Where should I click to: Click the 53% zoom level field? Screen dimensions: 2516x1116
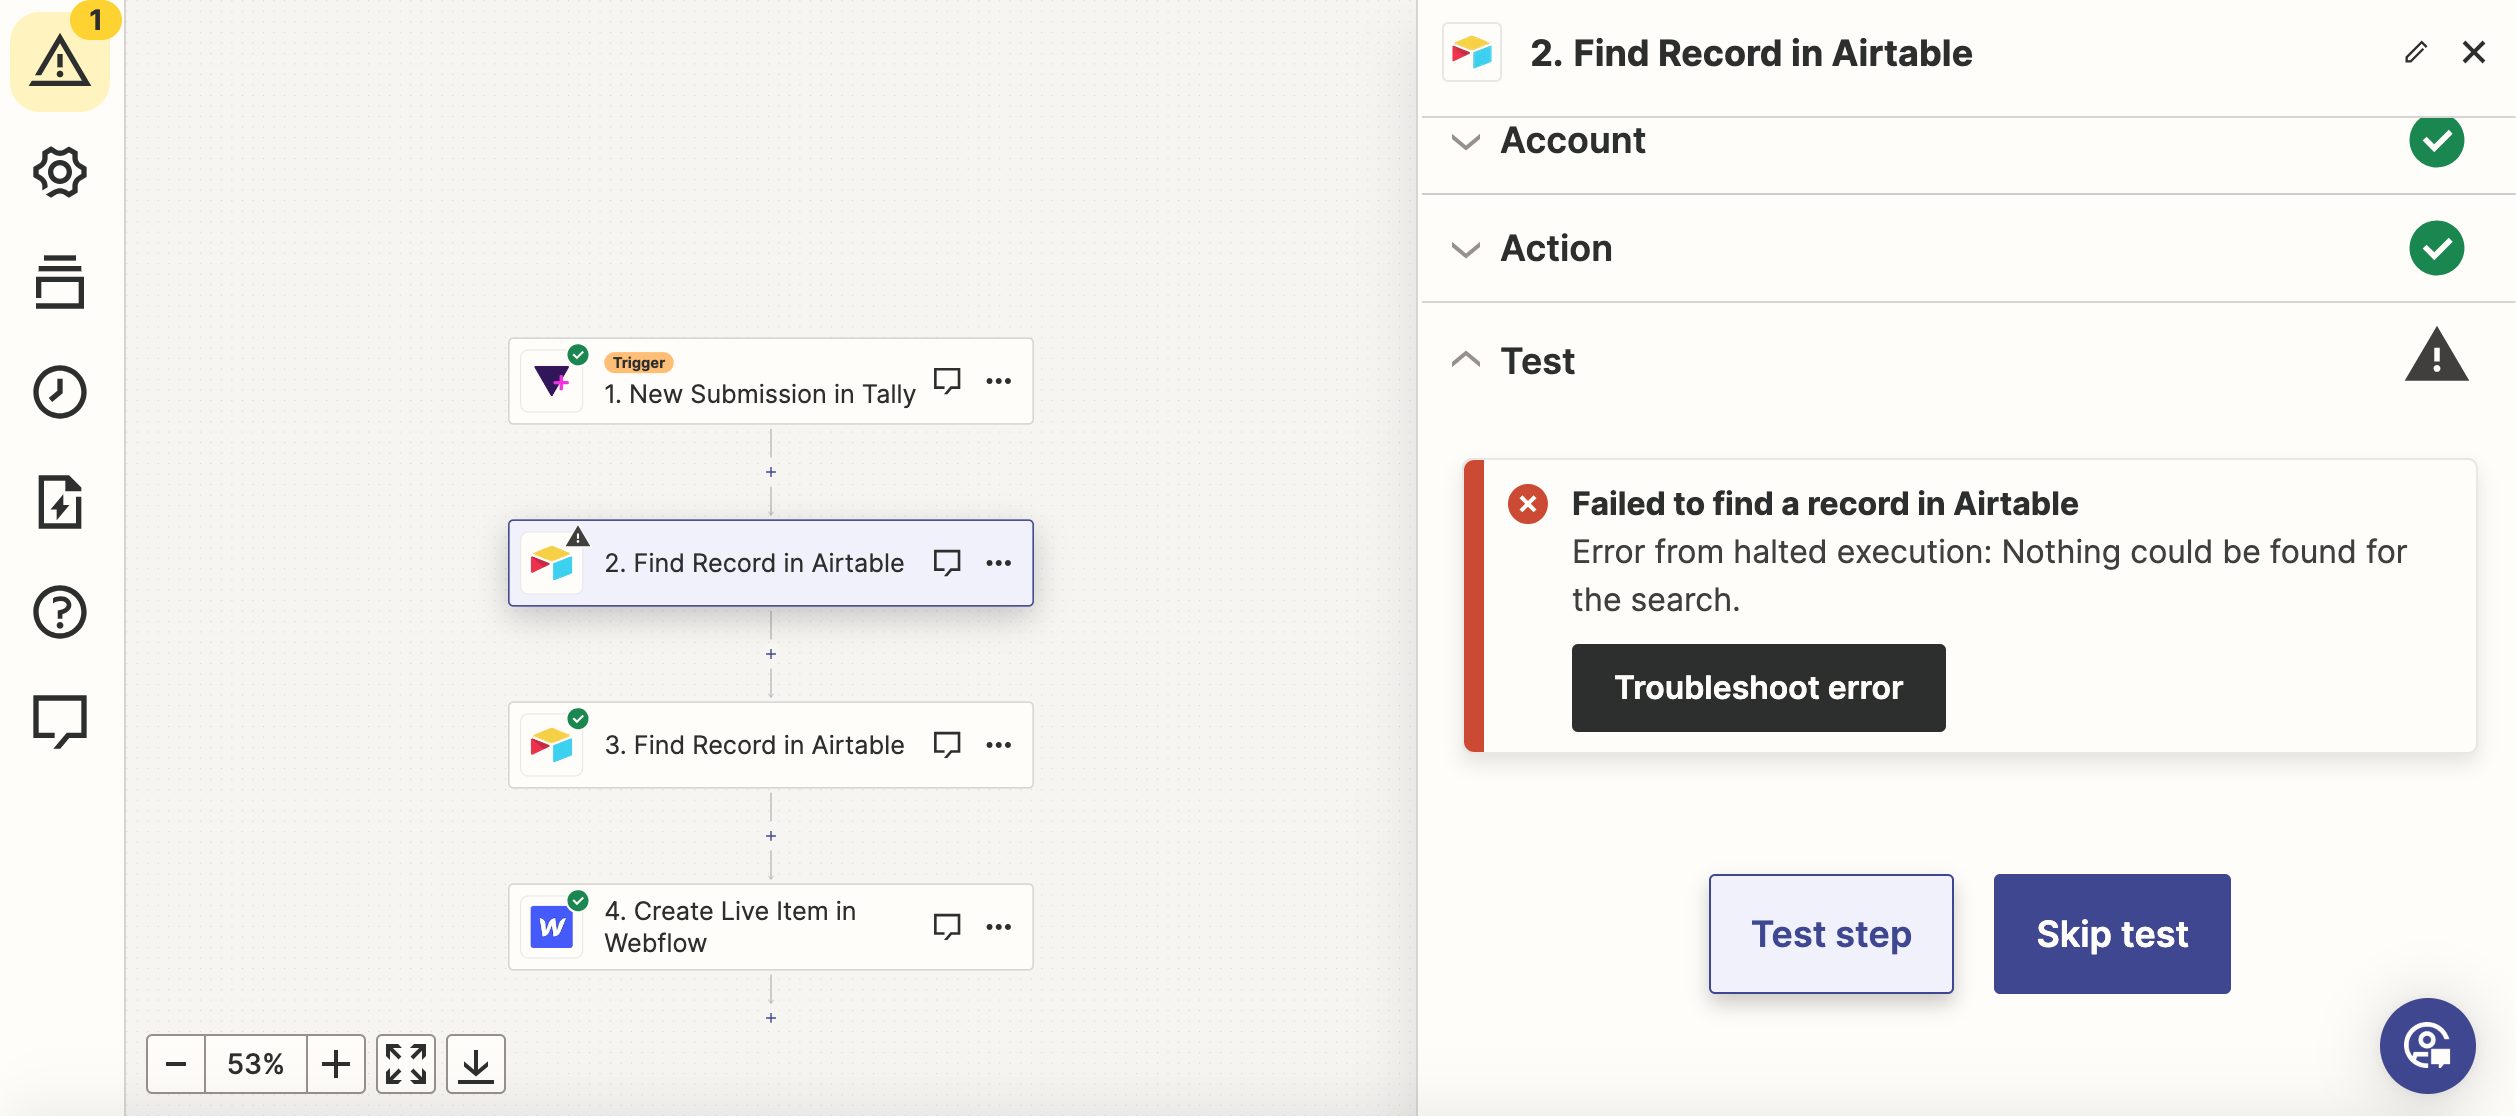tap(256, 1064)
